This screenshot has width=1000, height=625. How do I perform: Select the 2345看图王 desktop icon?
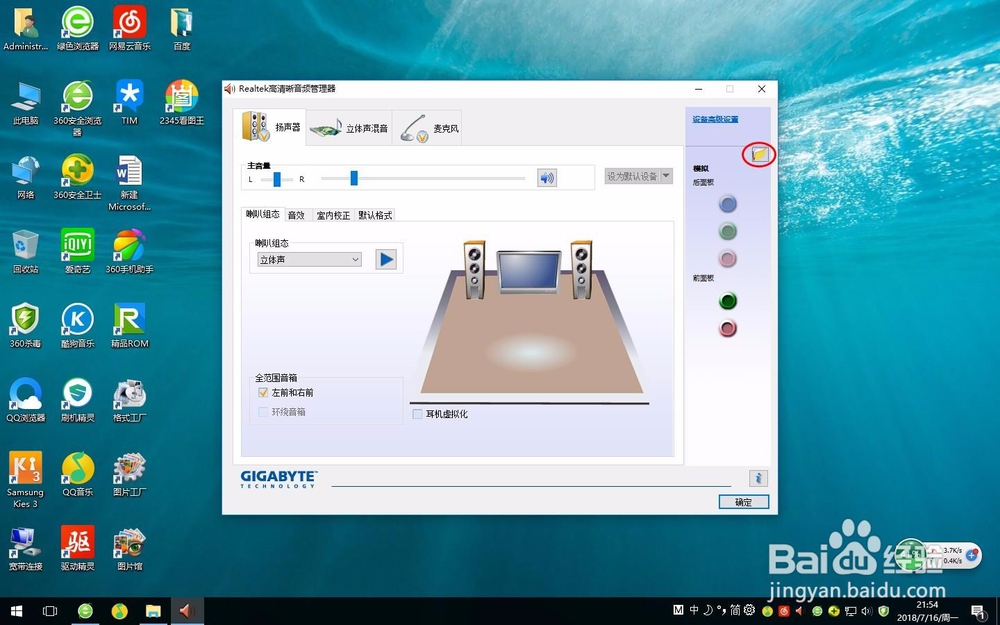coord(182,103)
